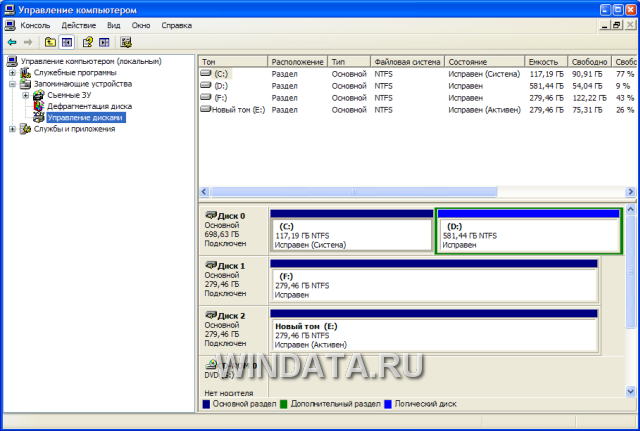Click the action pane toolbar icon next to Help
This screenshot has width=640, height=431.
point(104,42)
